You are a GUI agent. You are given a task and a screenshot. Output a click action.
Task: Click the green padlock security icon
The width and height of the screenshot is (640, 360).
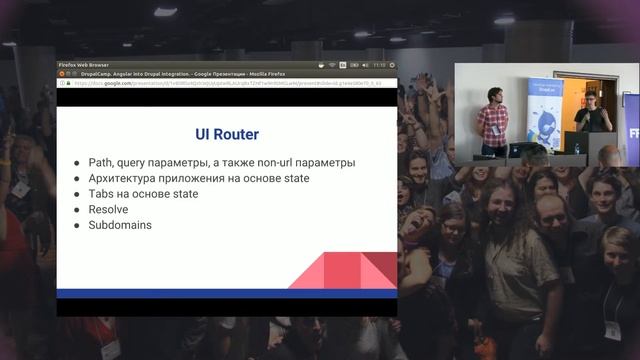[69, 83]
